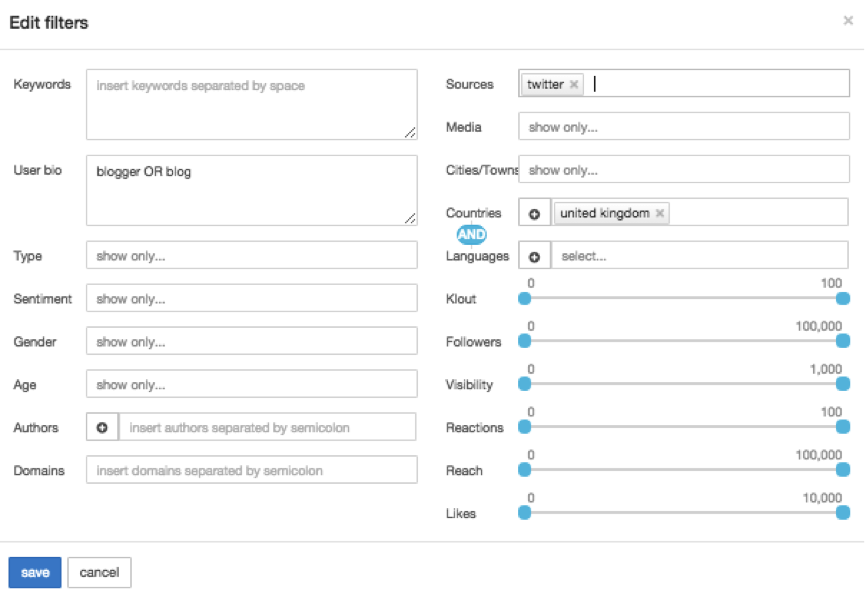The image size is (865, 600).
Task: Open the Media show only dropdown
Action: [683, 128]
